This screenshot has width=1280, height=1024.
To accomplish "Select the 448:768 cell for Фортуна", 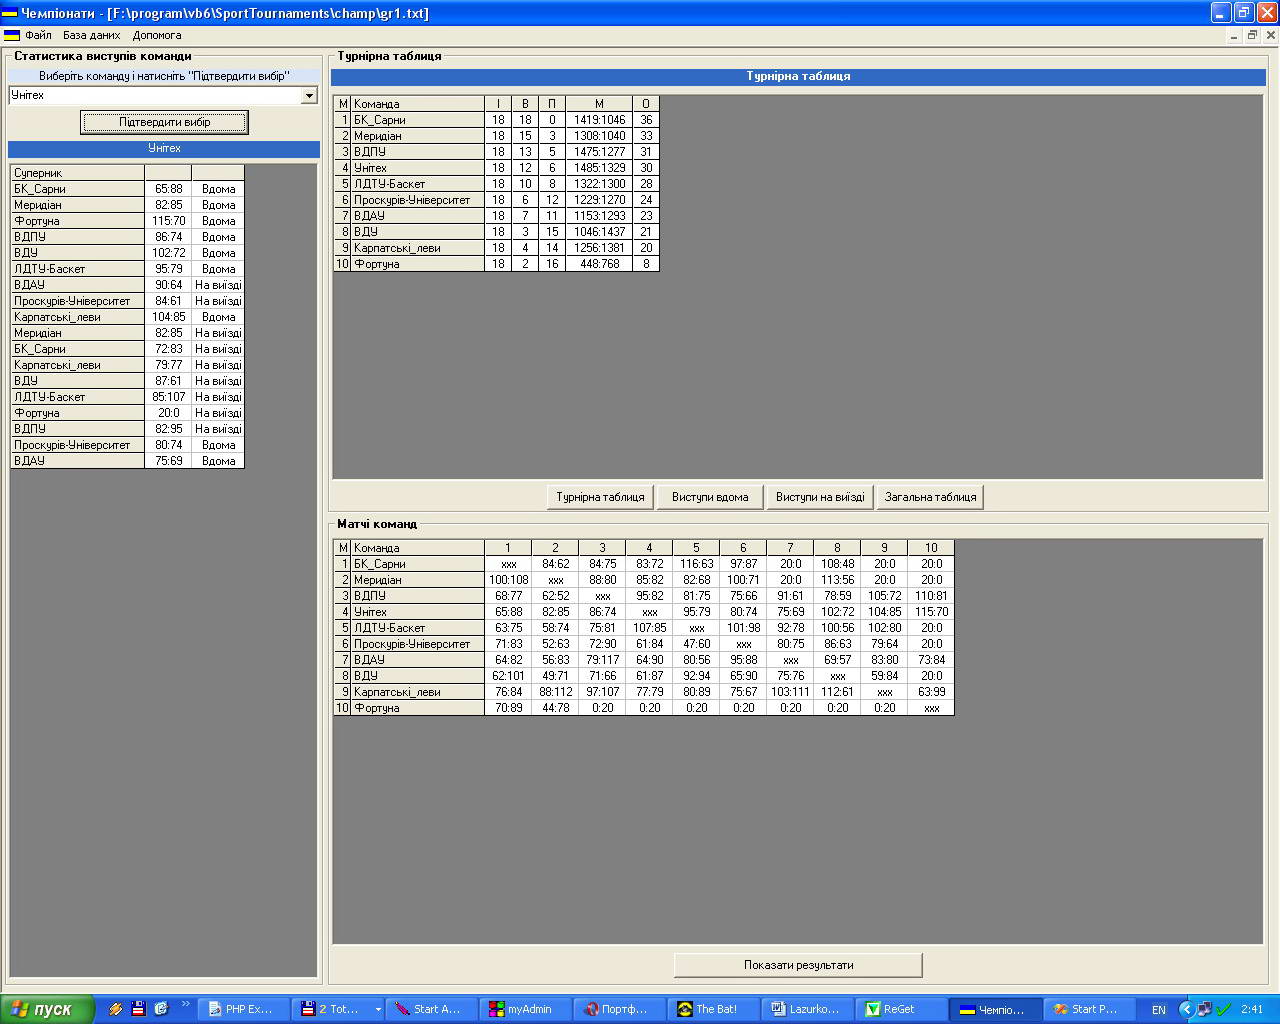I will click(x=599, y=264).
